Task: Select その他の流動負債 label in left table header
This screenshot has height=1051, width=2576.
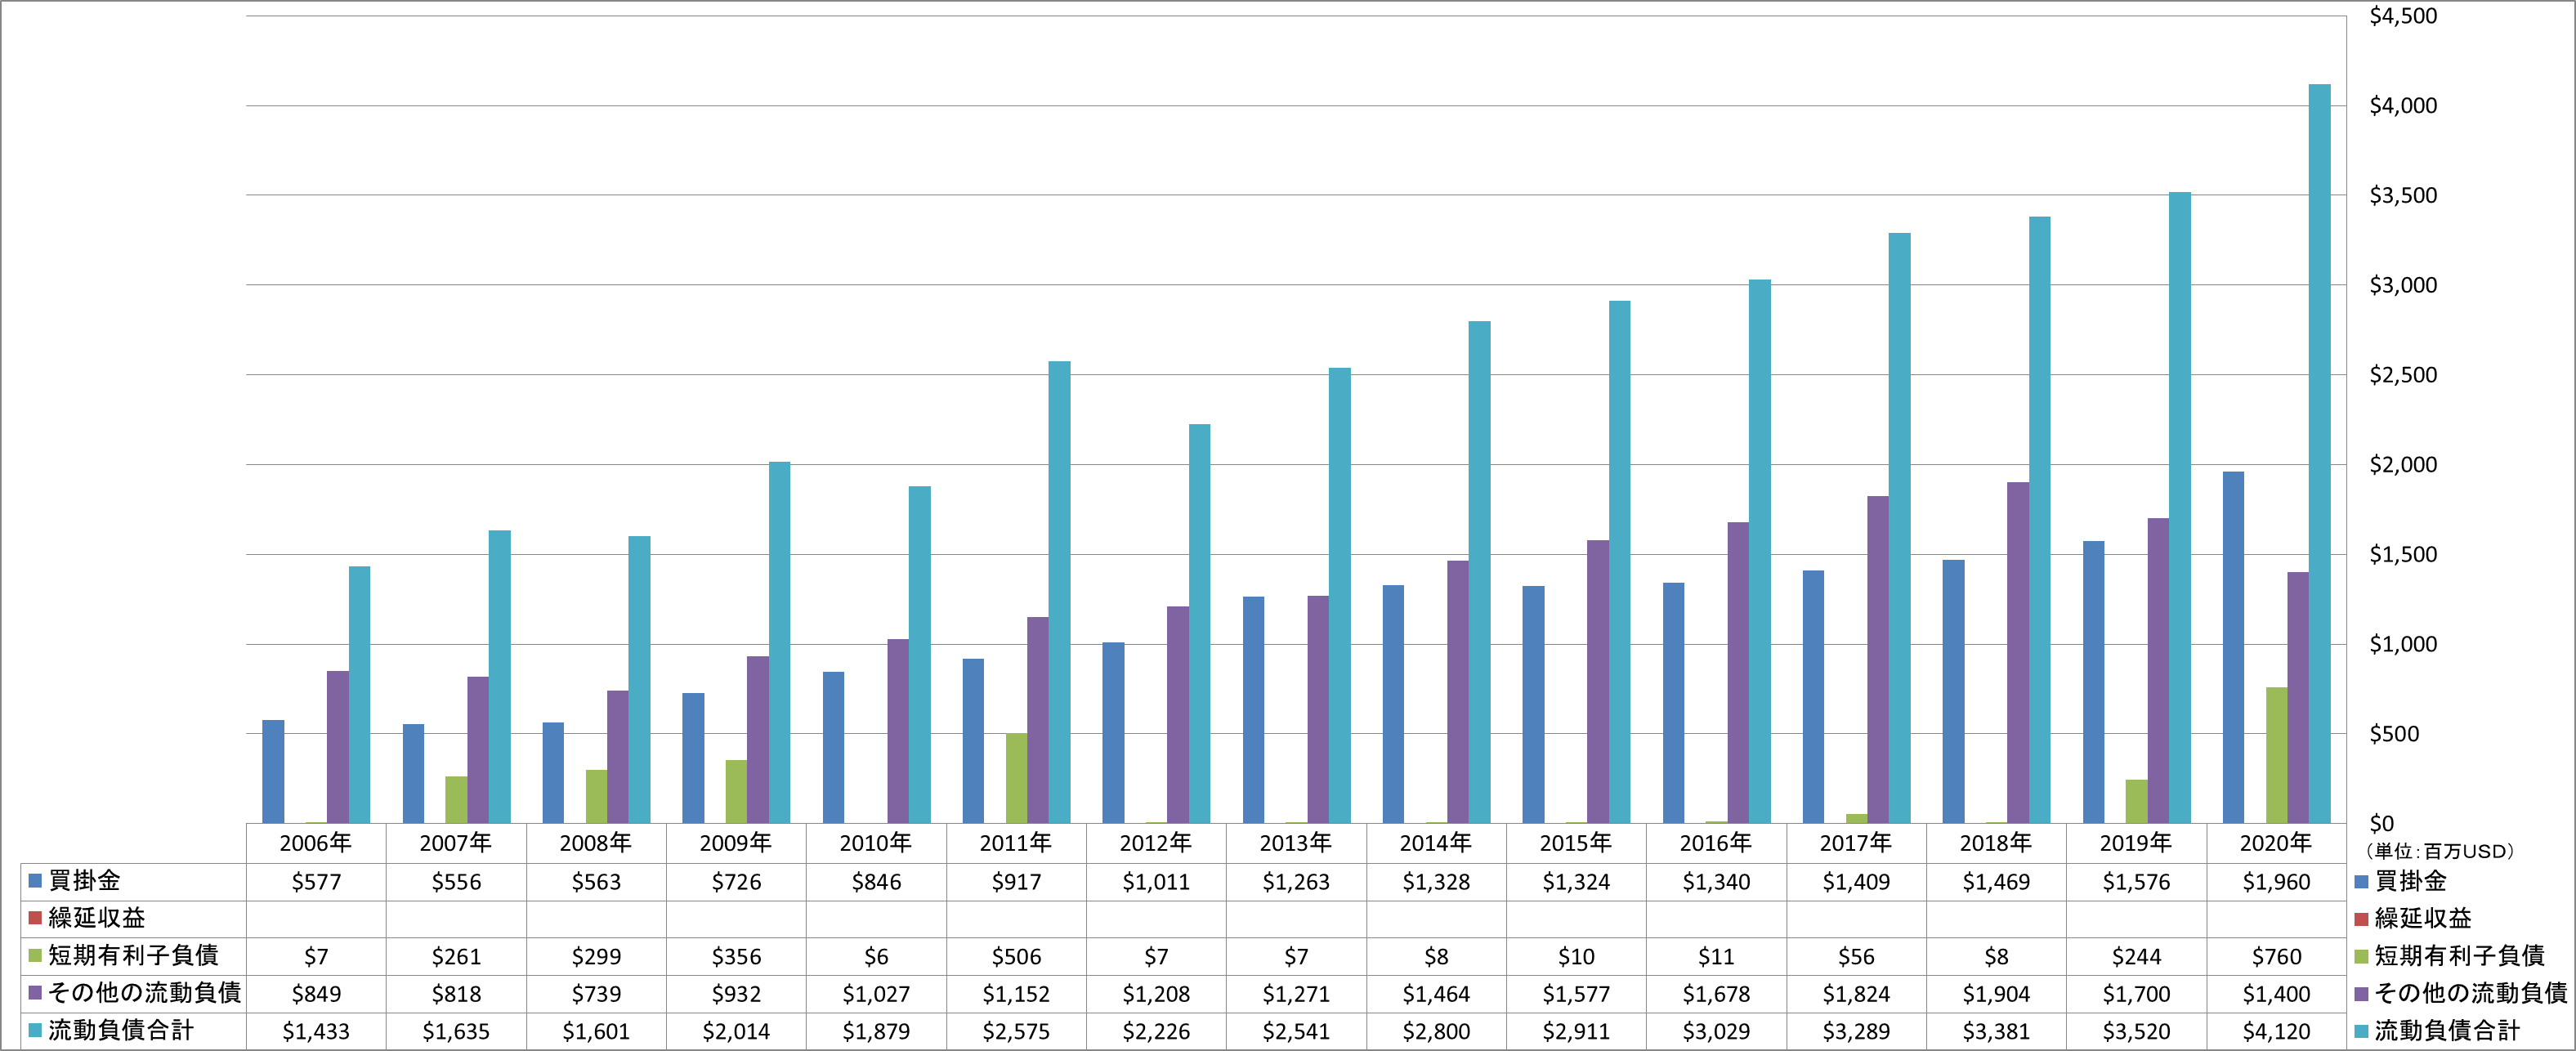Action: point(145,993)
